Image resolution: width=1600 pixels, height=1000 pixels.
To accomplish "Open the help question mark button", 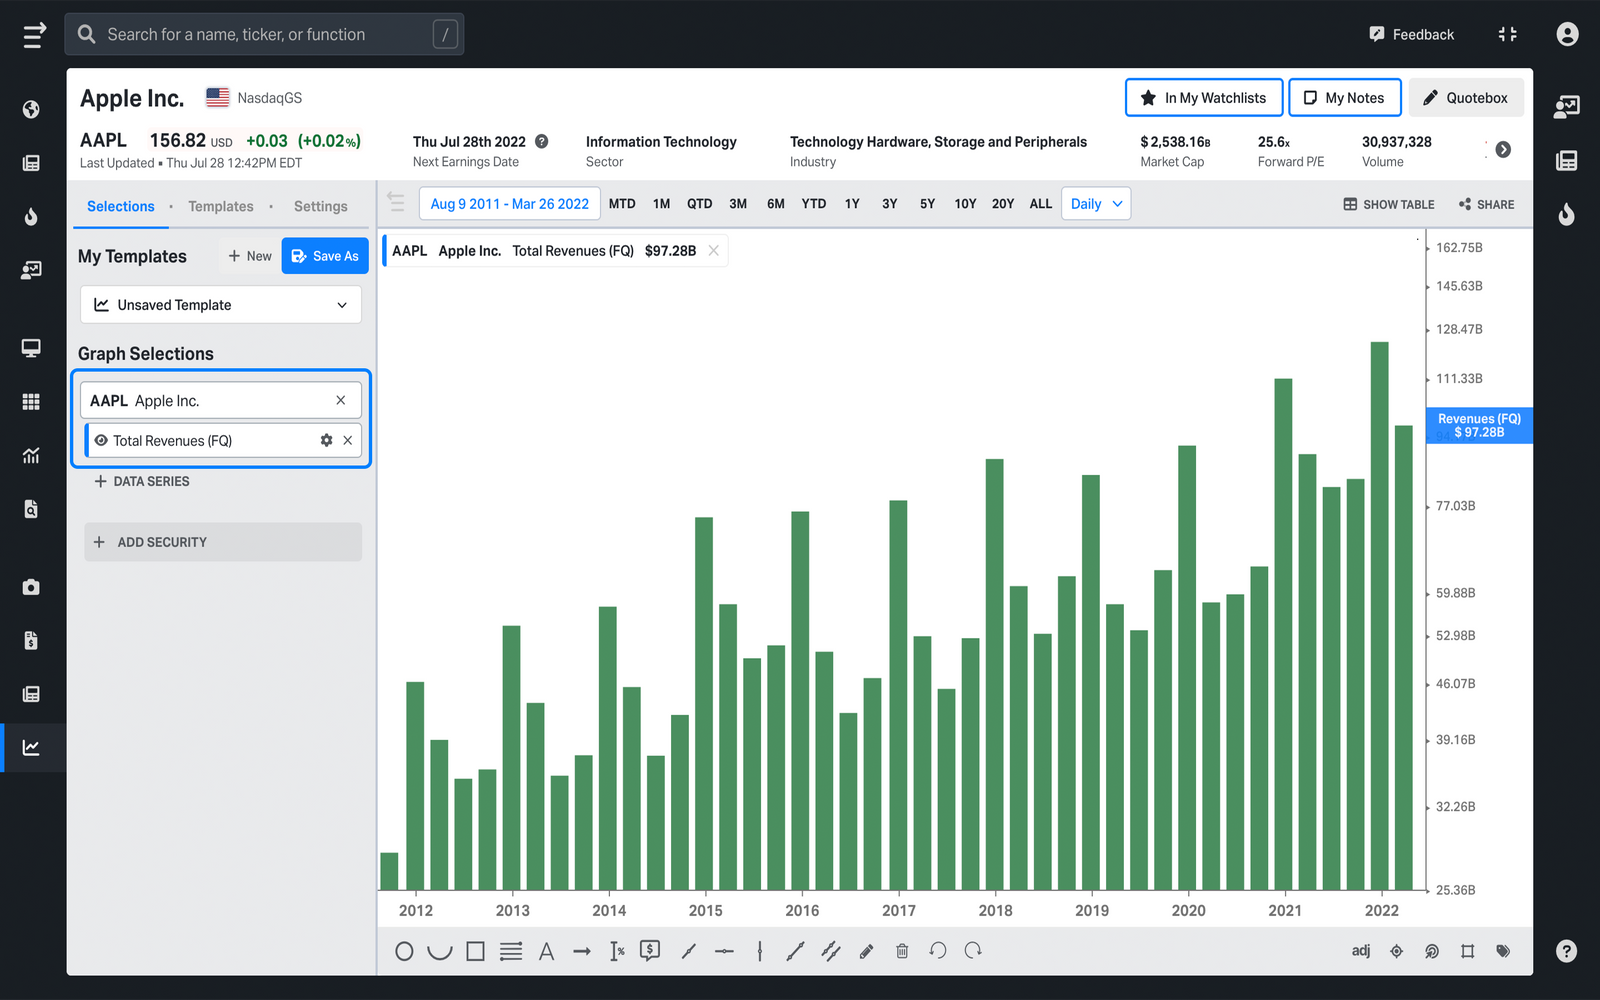I will [x=1567, y=951].
